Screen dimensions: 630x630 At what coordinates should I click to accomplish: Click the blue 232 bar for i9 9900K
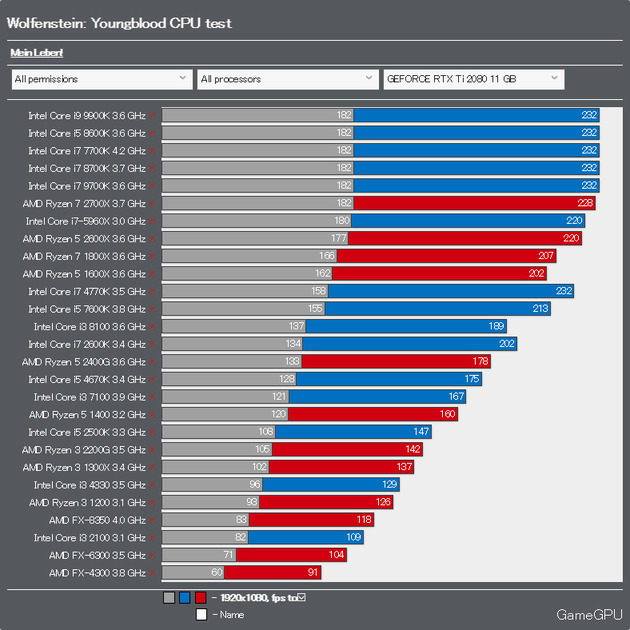[477, 115]
